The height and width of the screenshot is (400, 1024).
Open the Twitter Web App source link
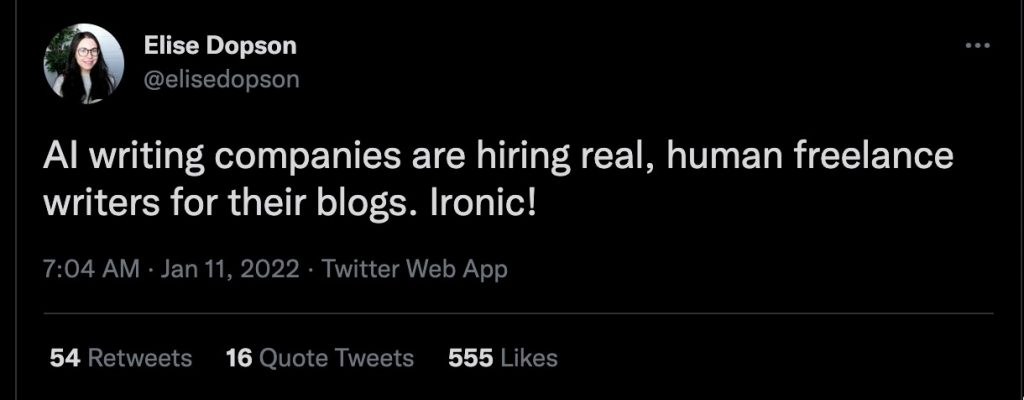coord(414,269)
